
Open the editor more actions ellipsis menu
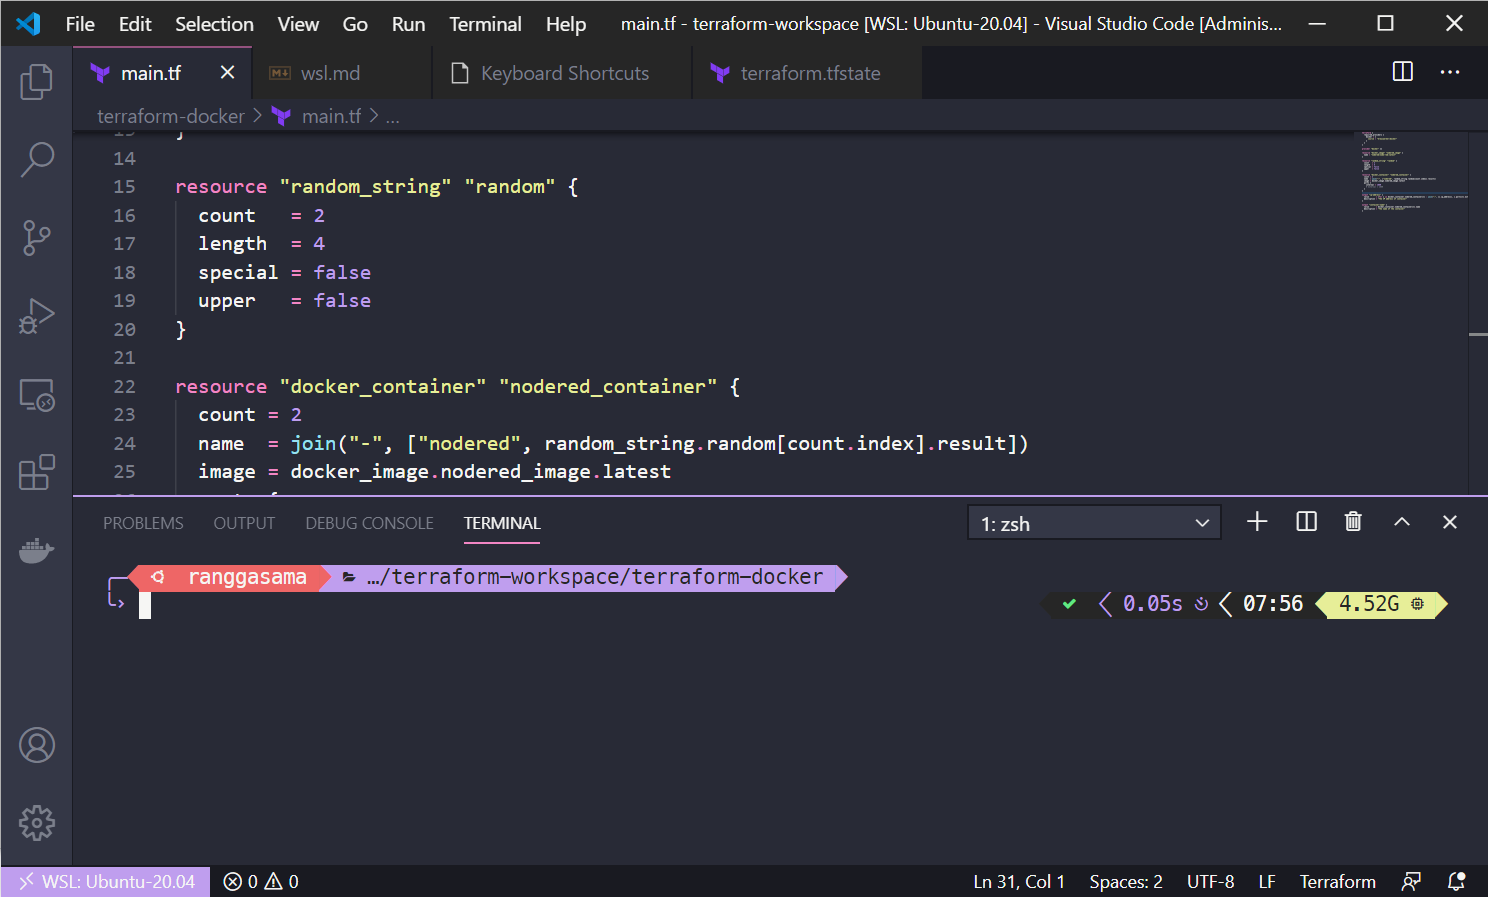(x=1452, y=72)
